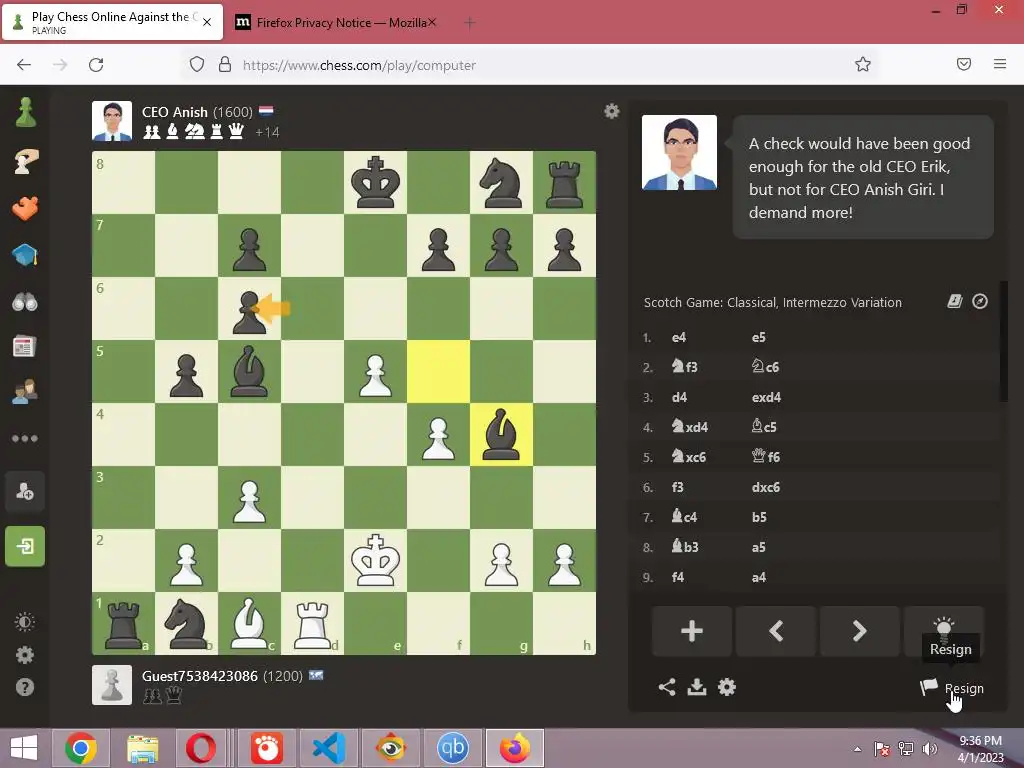Toggle light/dark theme icon in sidebar
1024x768 pixels.
[x=25, y=622]
